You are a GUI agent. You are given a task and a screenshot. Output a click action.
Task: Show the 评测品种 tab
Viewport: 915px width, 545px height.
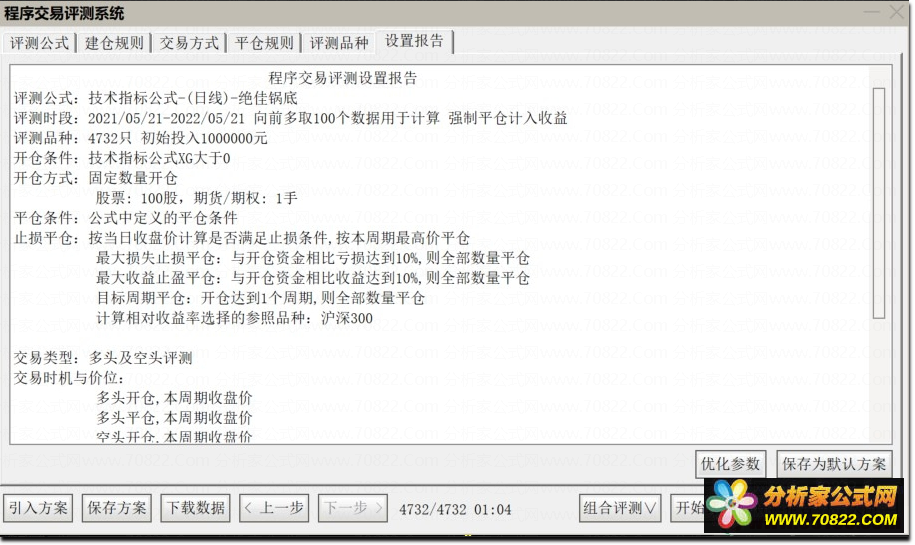click(338, 43)
